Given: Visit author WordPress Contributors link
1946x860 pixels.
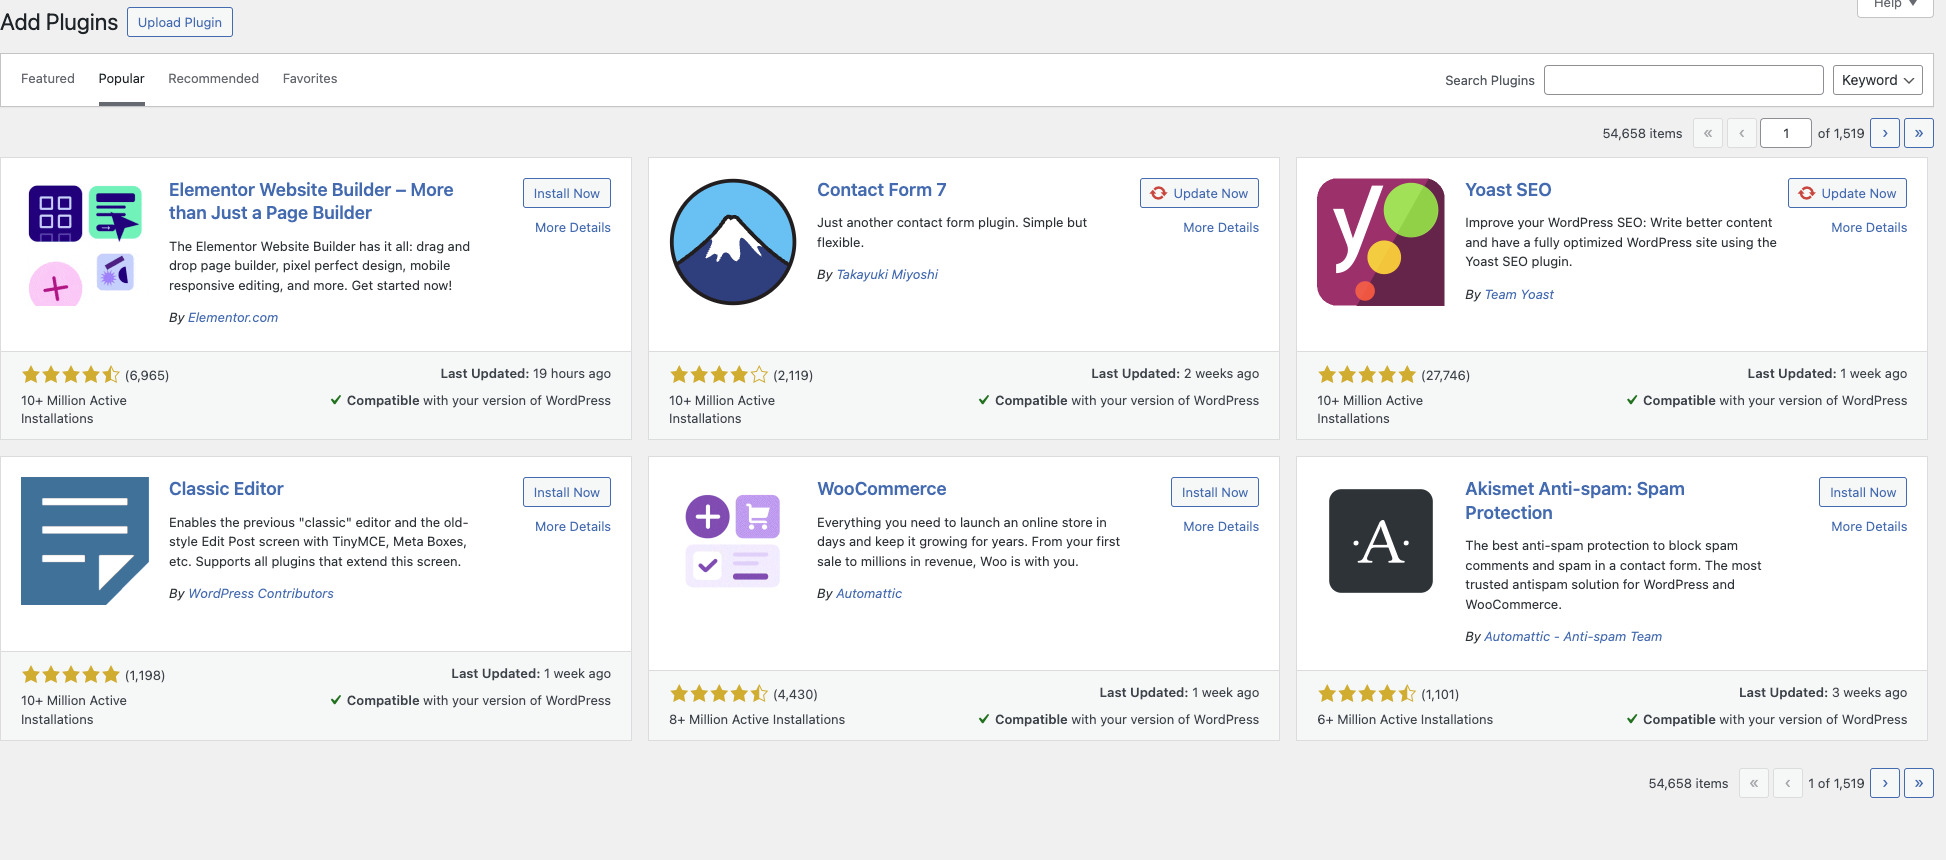Looking at the screenshot, I should (x=261, y=594).
